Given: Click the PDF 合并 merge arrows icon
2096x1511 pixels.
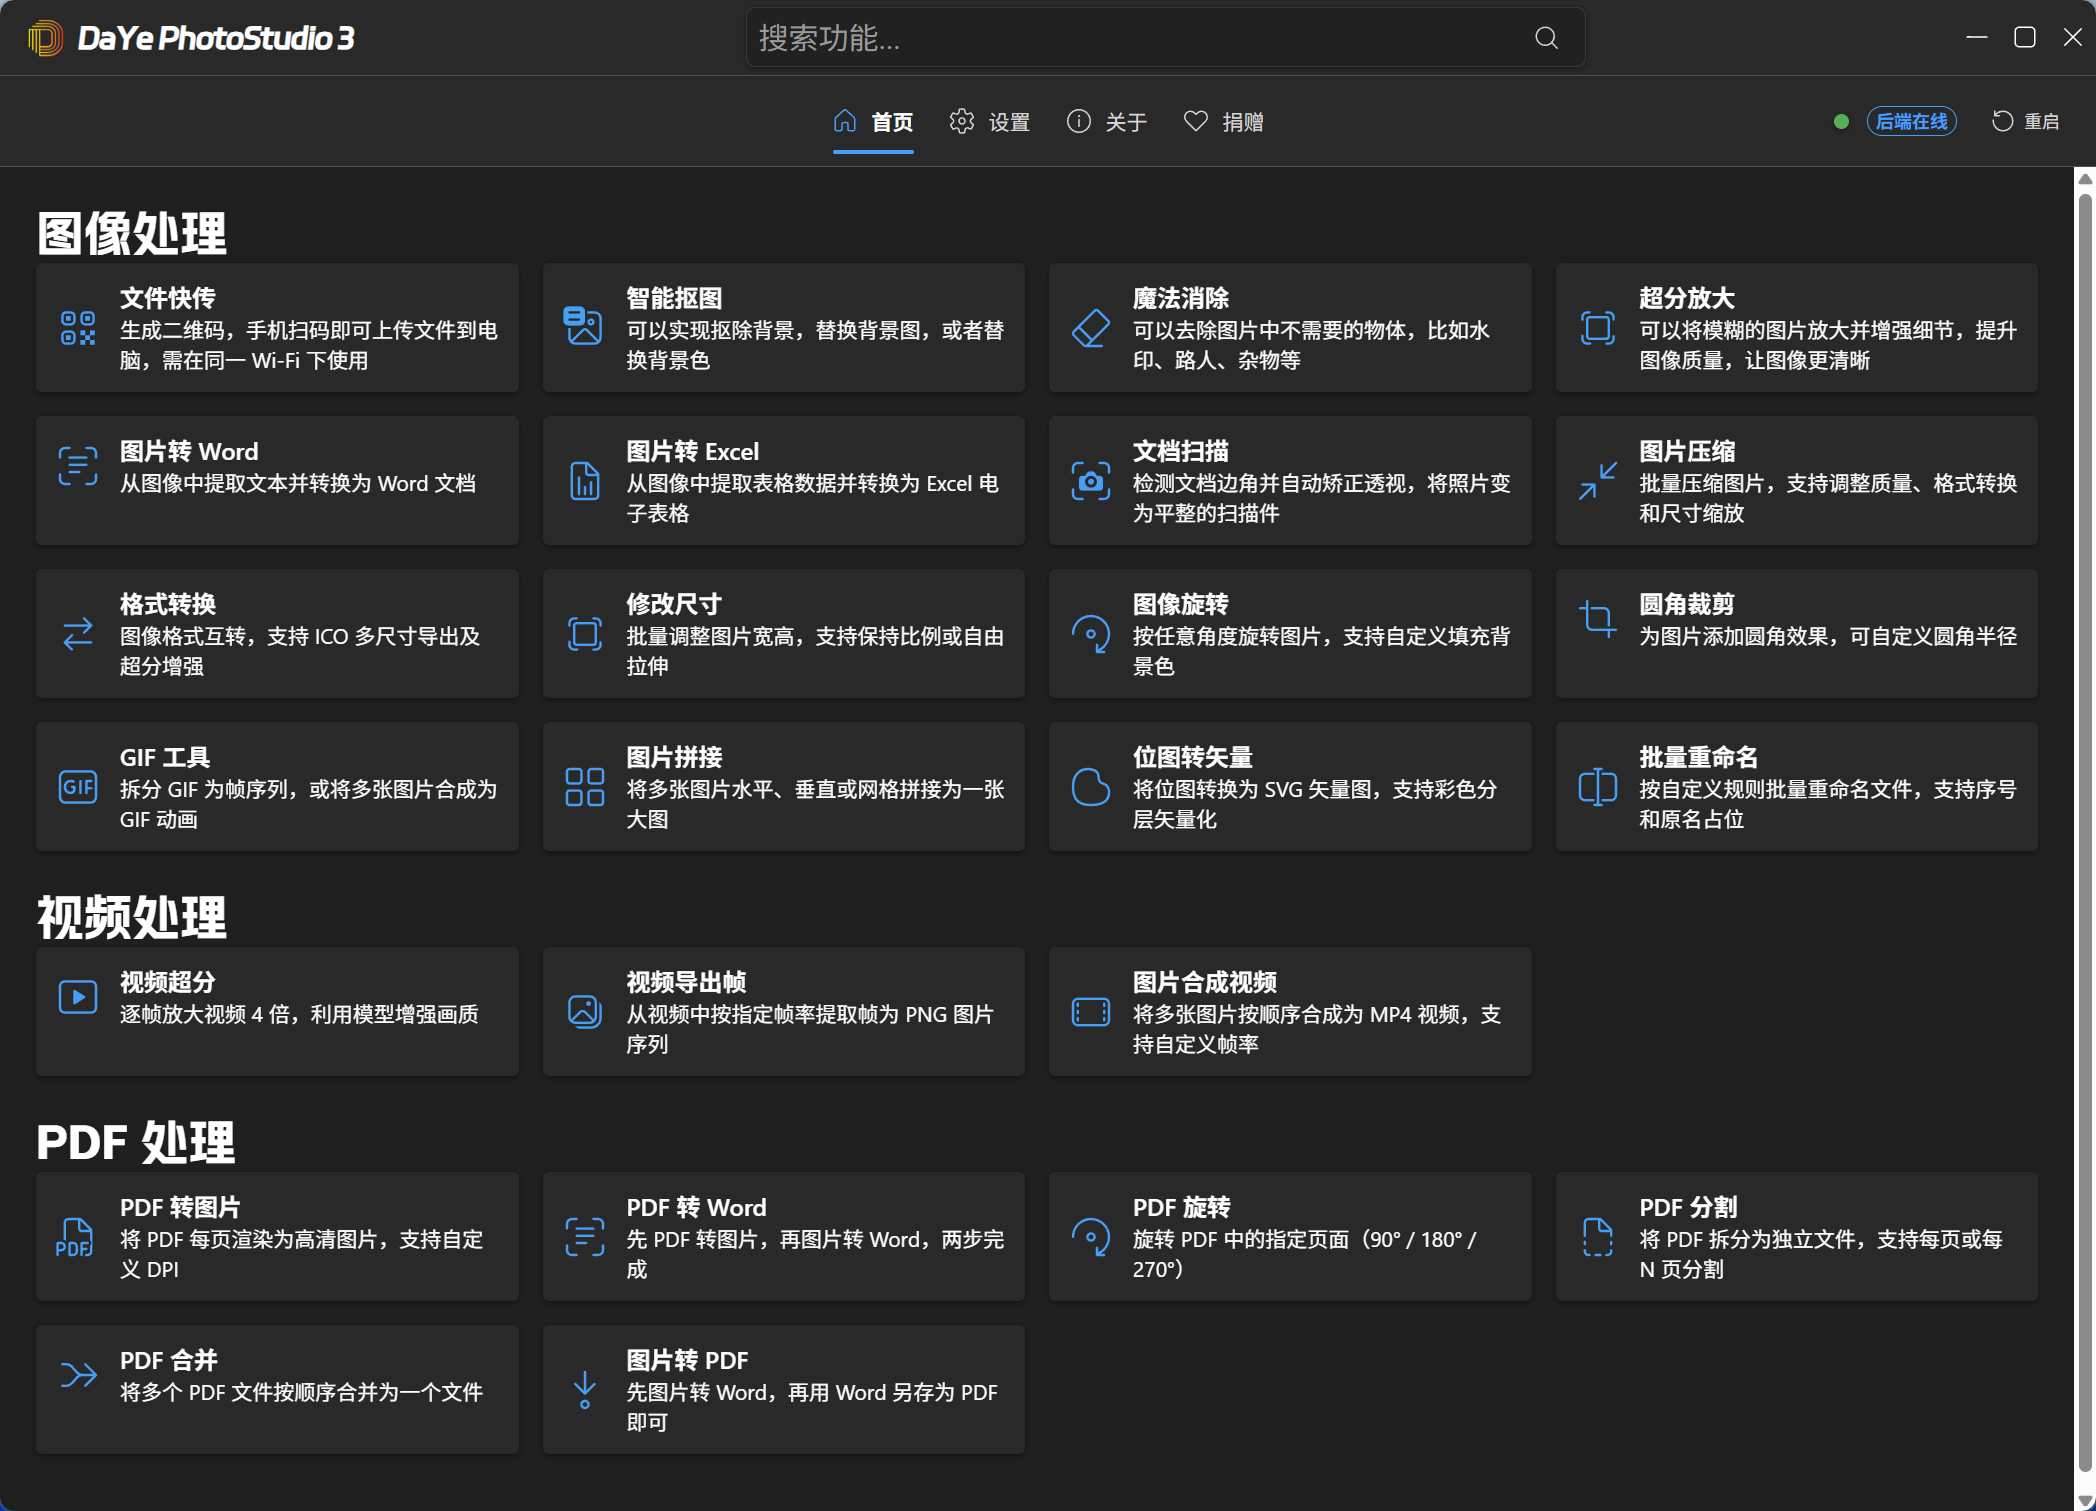Looking at the screenshot, I should [78, 1375].
